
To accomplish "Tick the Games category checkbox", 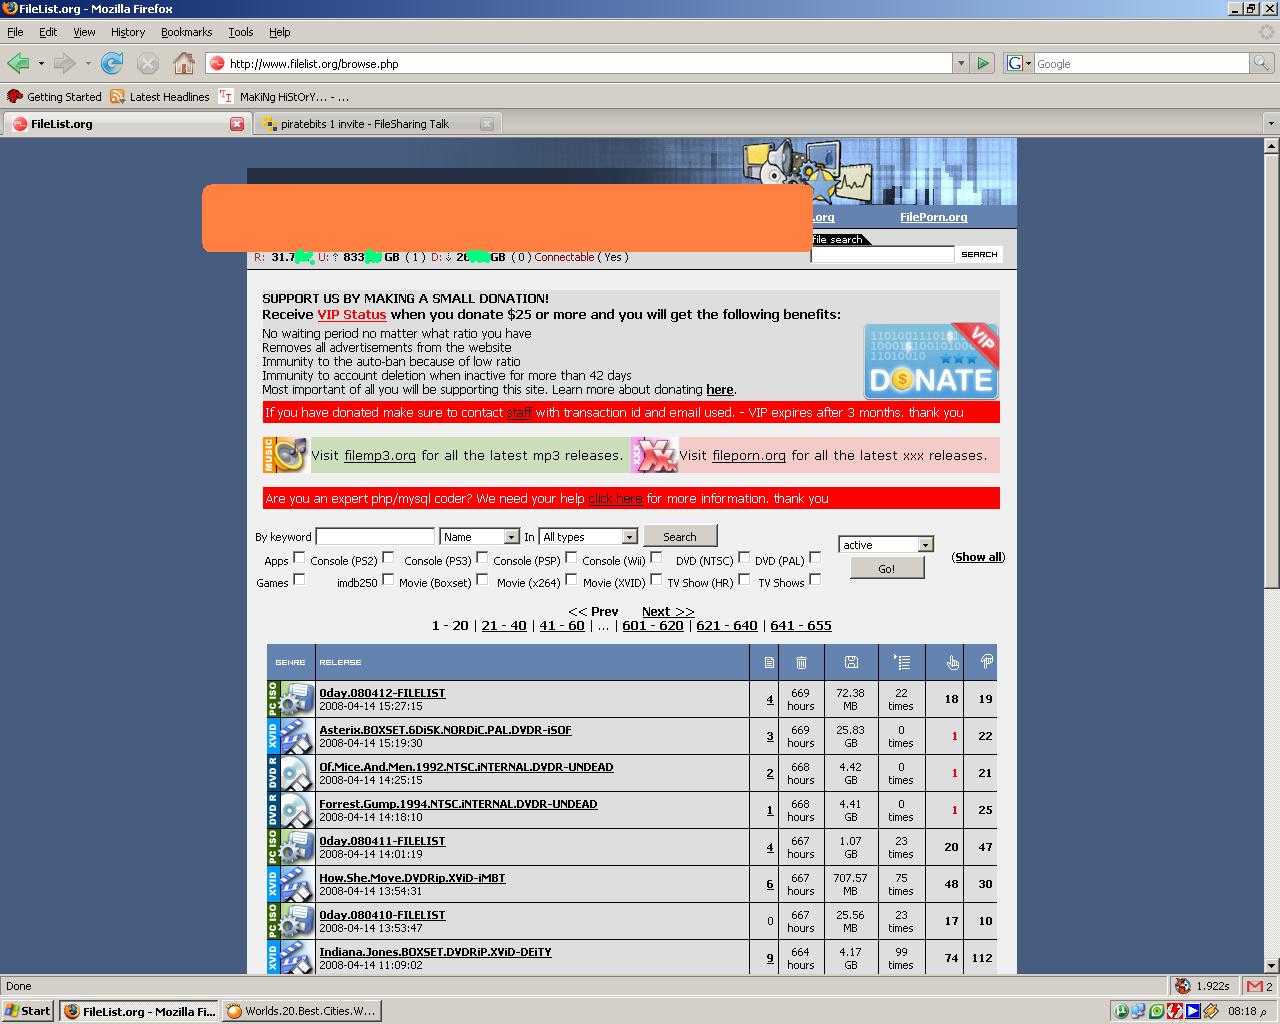I will tap(299, 580).
